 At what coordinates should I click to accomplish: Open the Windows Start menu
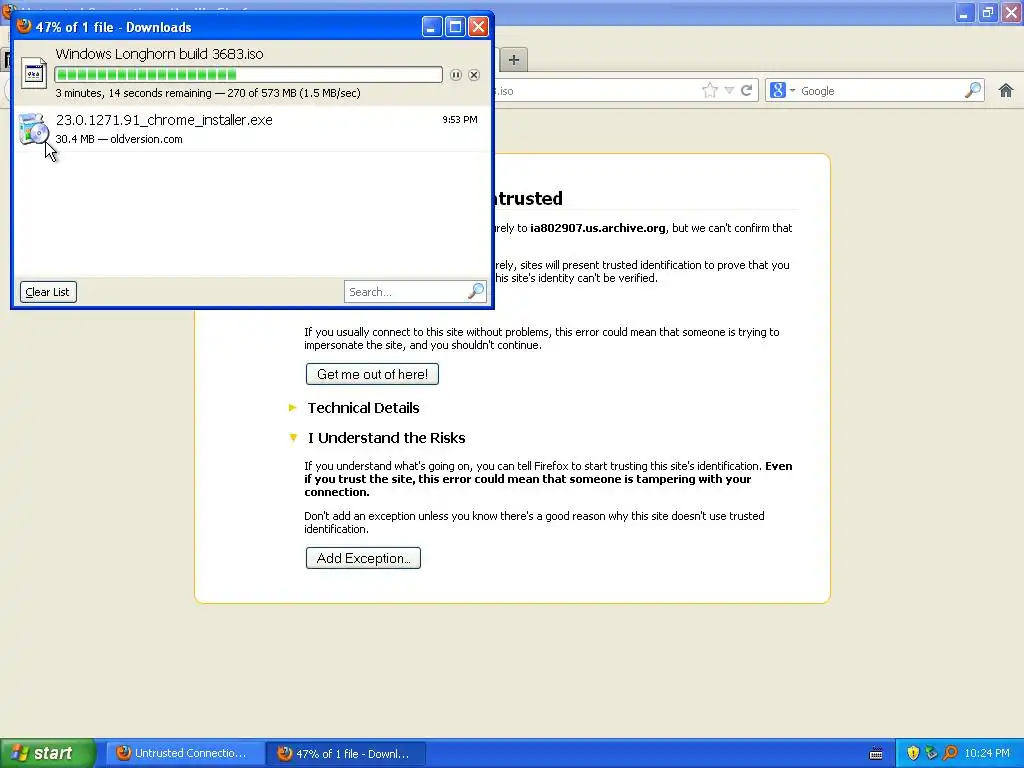point(47,753)
